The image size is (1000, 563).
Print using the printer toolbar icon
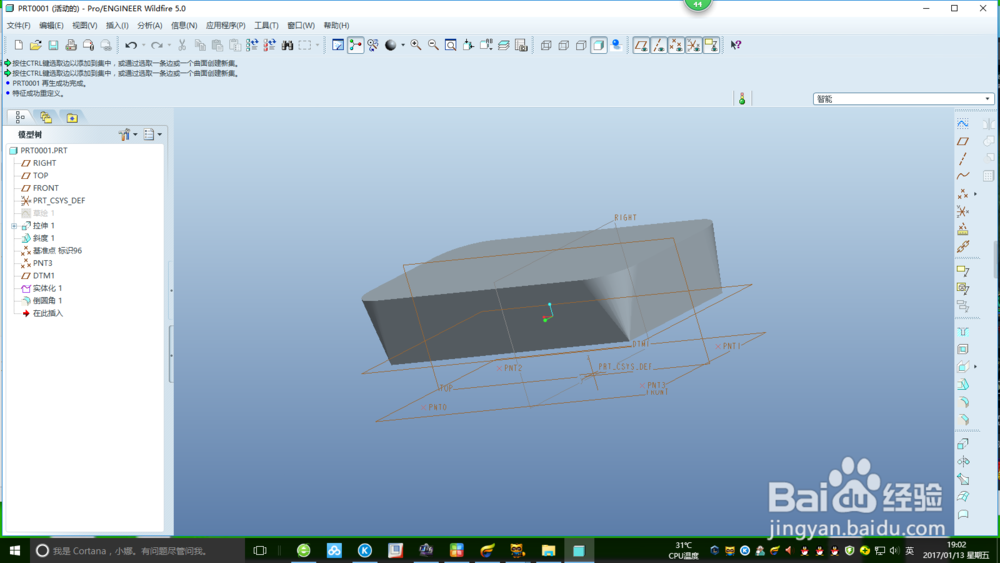pyautogui.click(x=71, y=45)
